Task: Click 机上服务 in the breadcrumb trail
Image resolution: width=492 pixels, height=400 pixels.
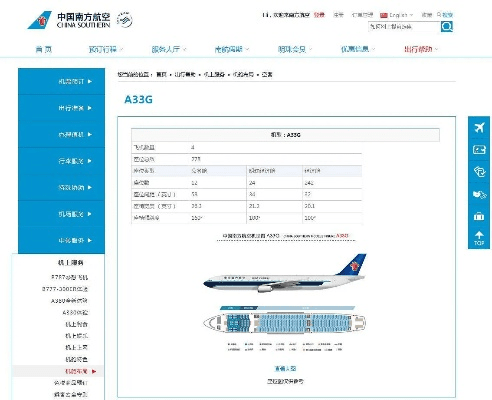Action: [214, 74]
